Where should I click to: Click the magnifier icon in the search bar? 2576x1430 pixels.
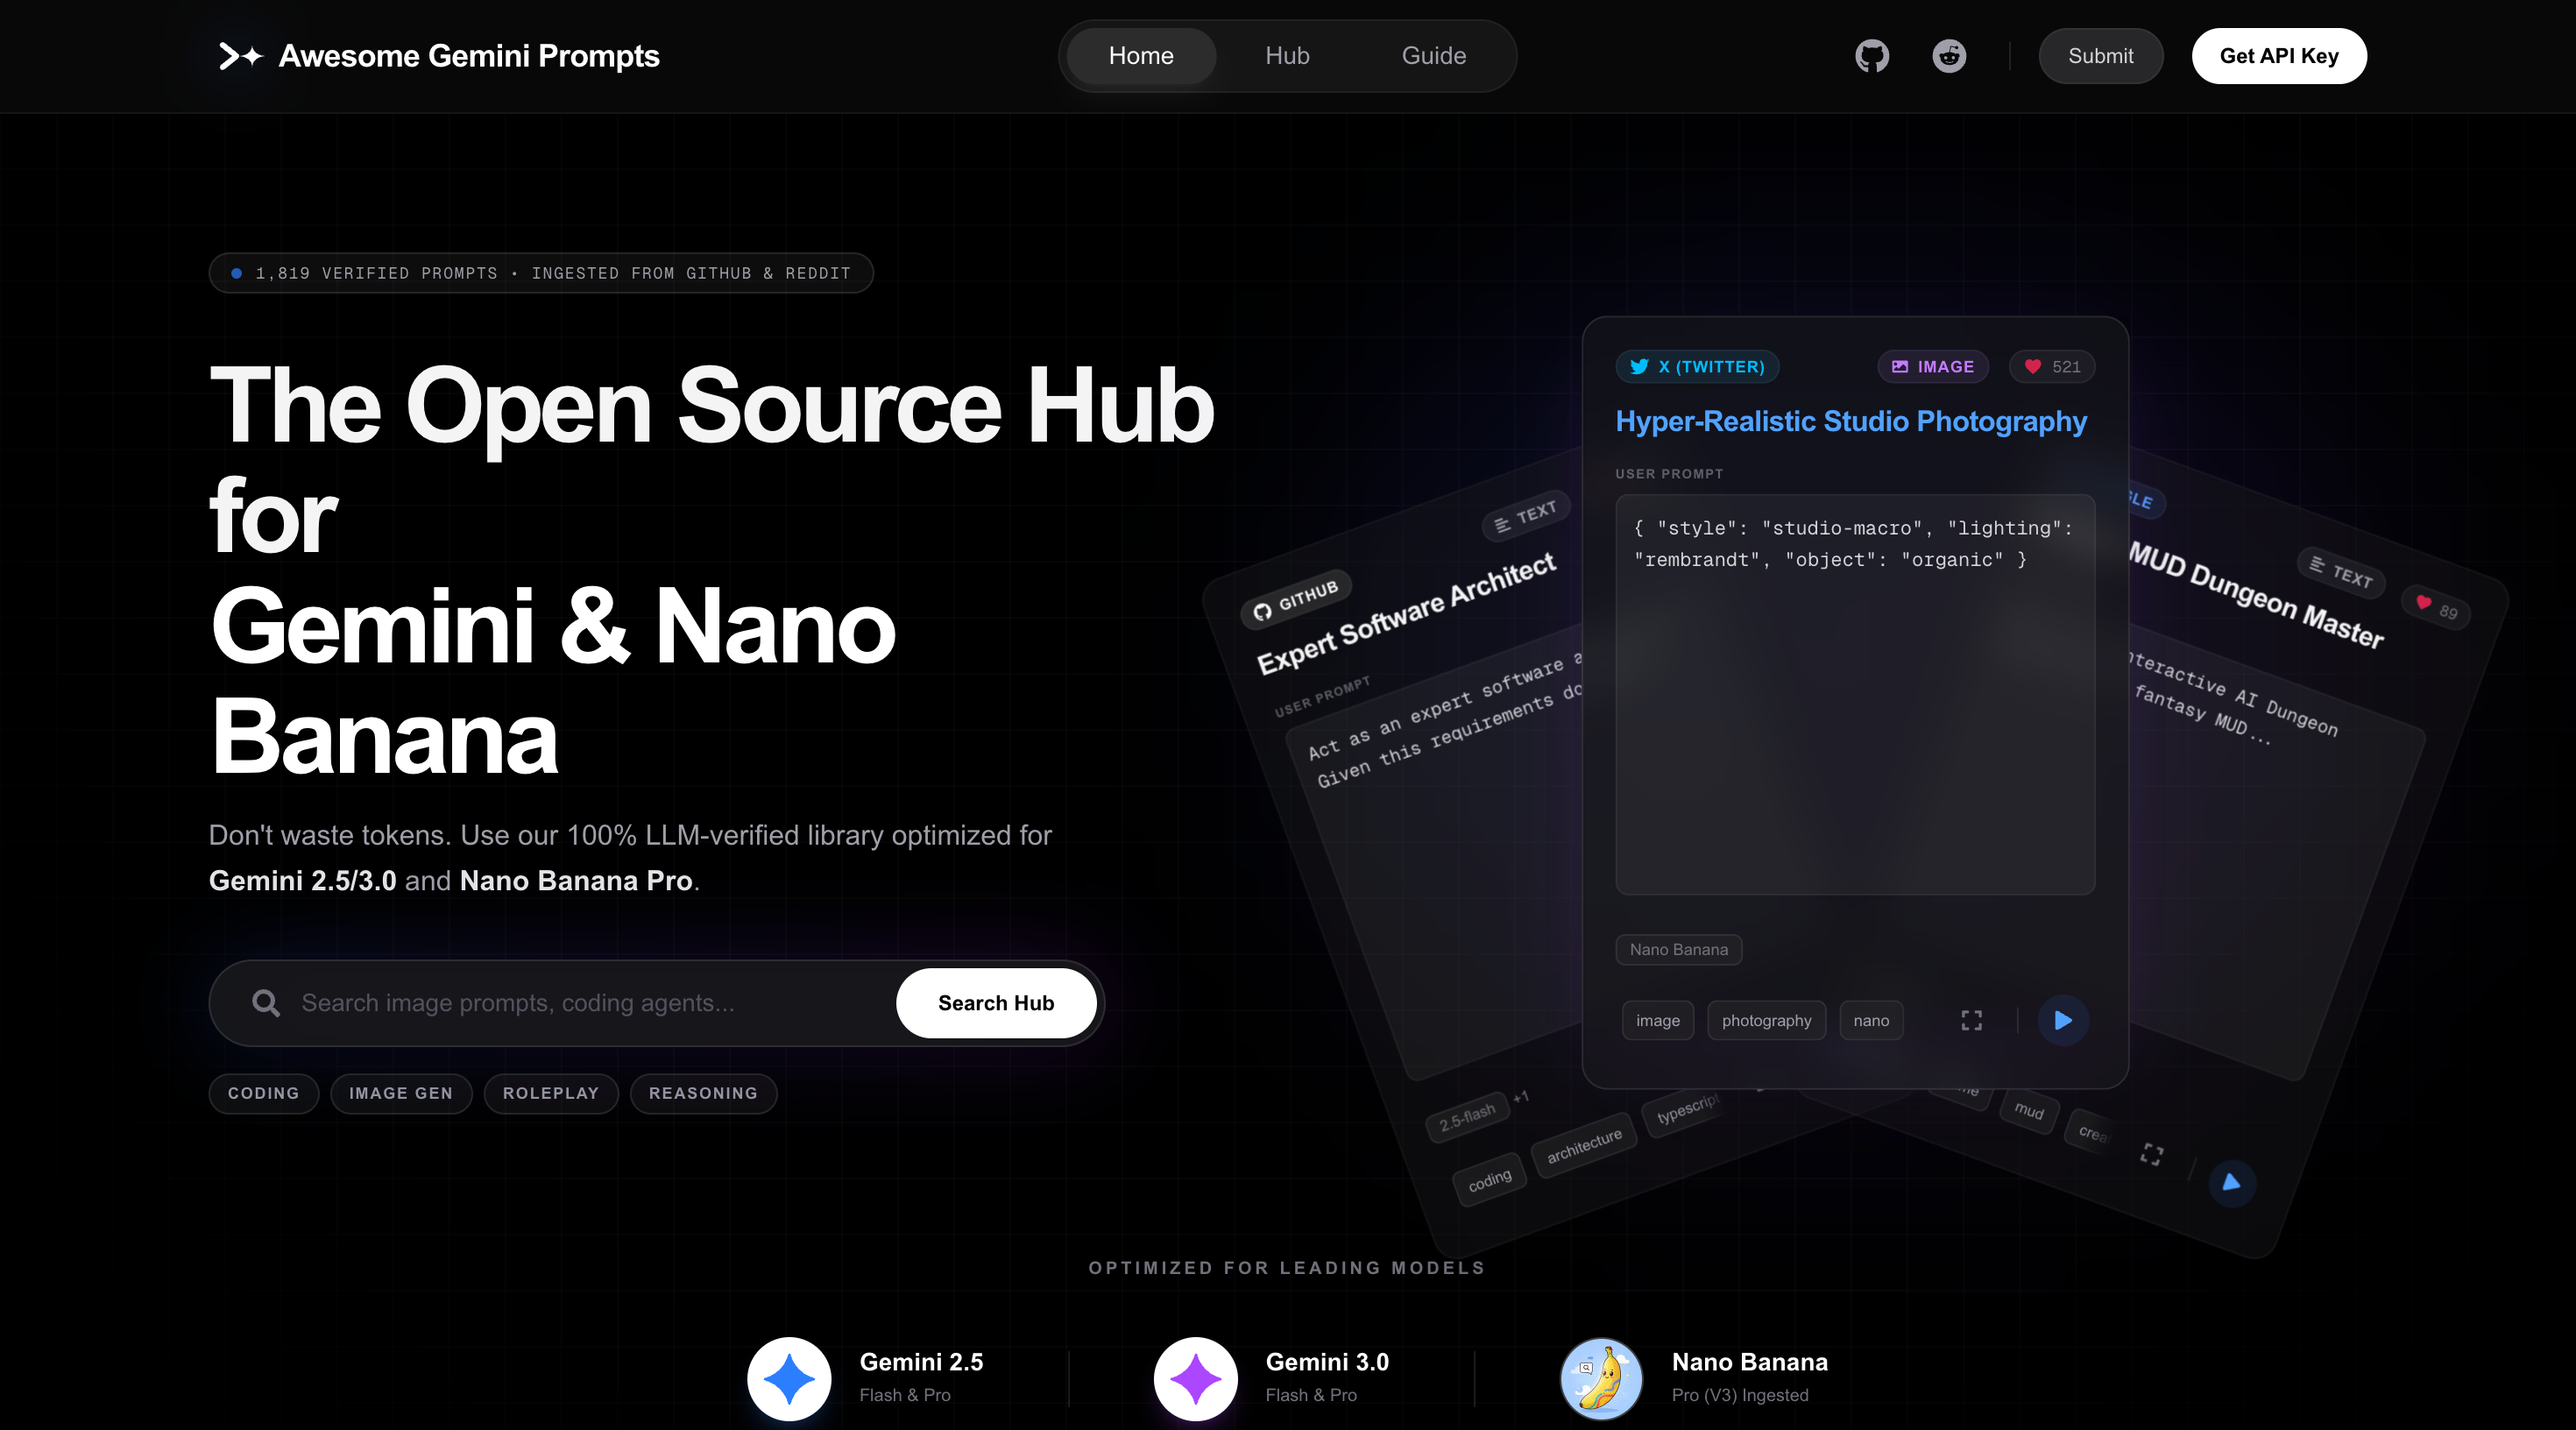point(266,1003)
